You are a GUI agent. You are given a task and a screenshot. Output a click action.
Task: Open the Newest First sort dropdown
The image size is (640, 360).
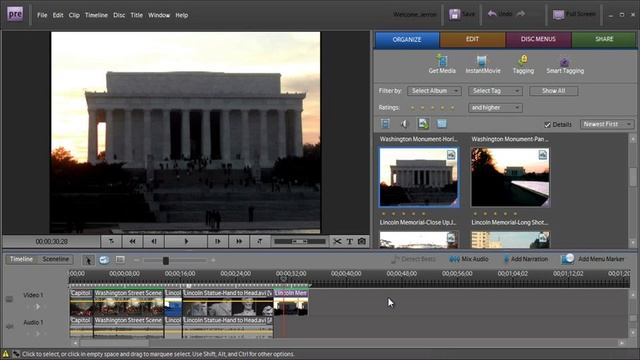point(607,124)
